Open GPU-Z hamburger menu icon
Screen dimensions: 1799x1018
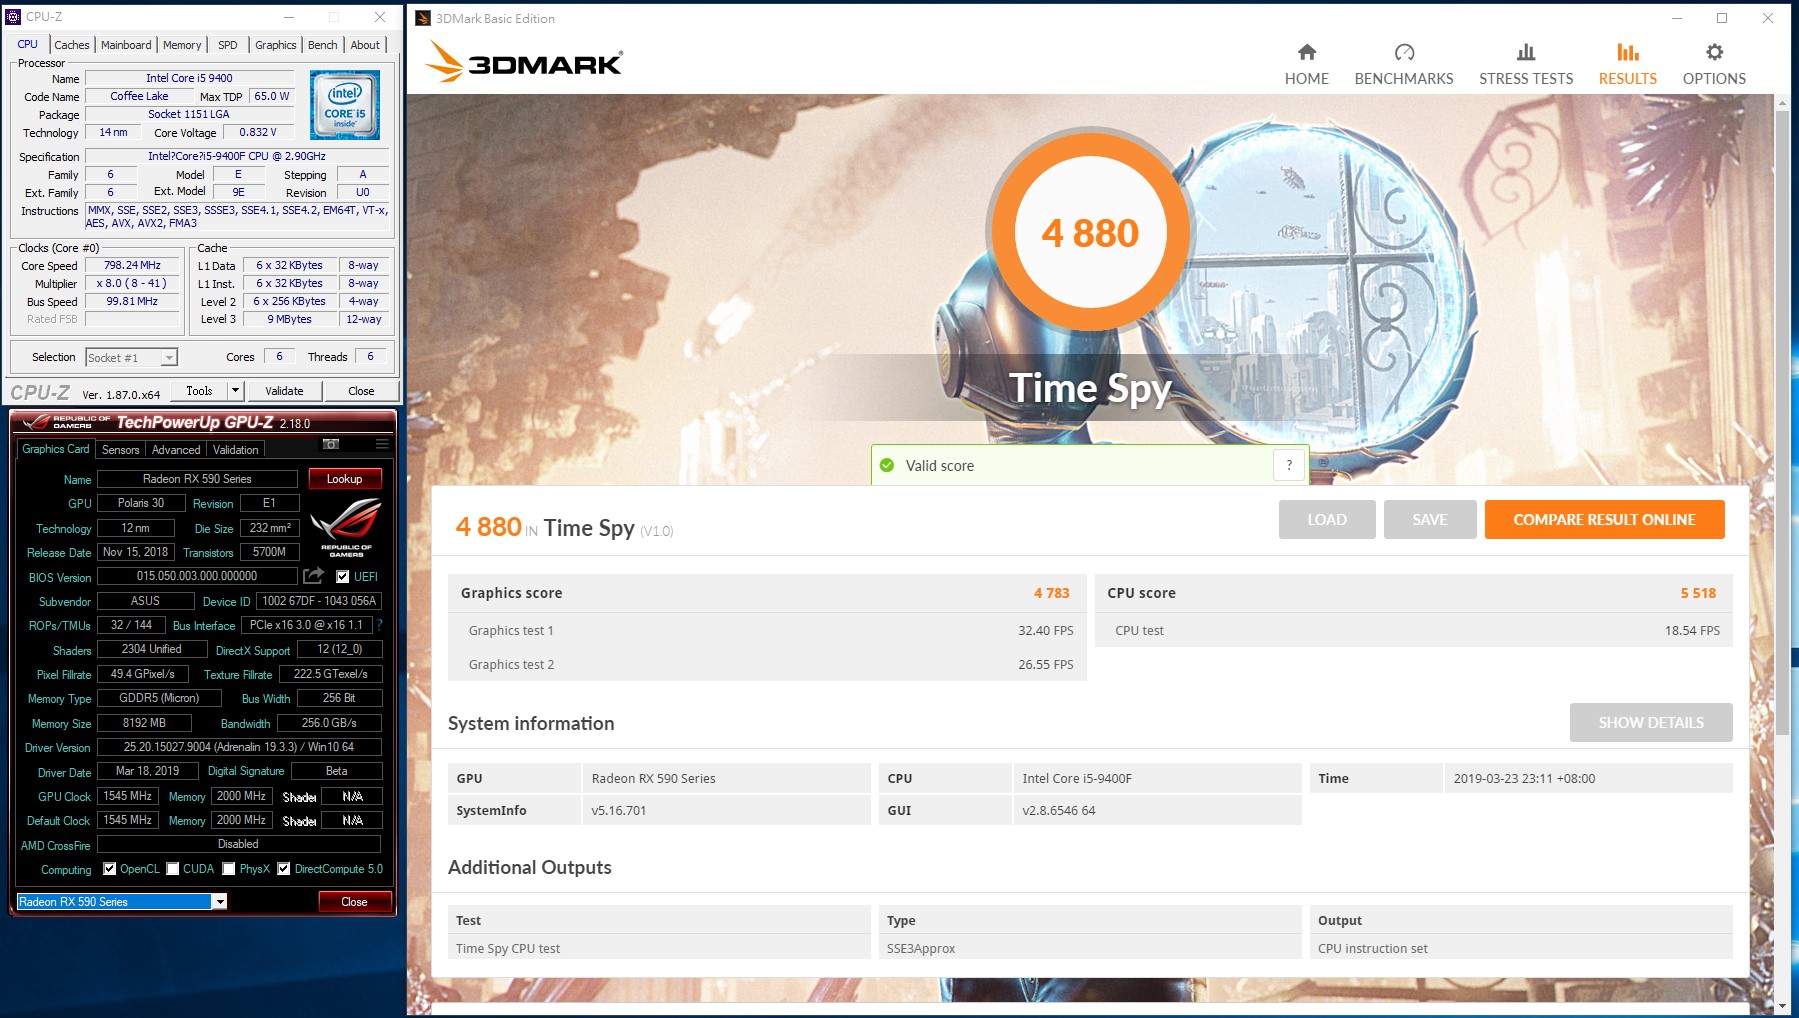(382, 443)
